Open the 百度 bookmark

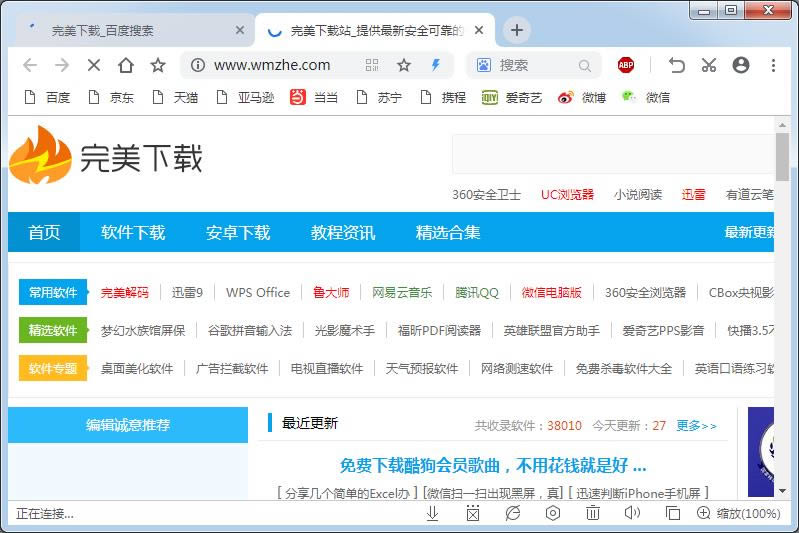pos(47,97)
